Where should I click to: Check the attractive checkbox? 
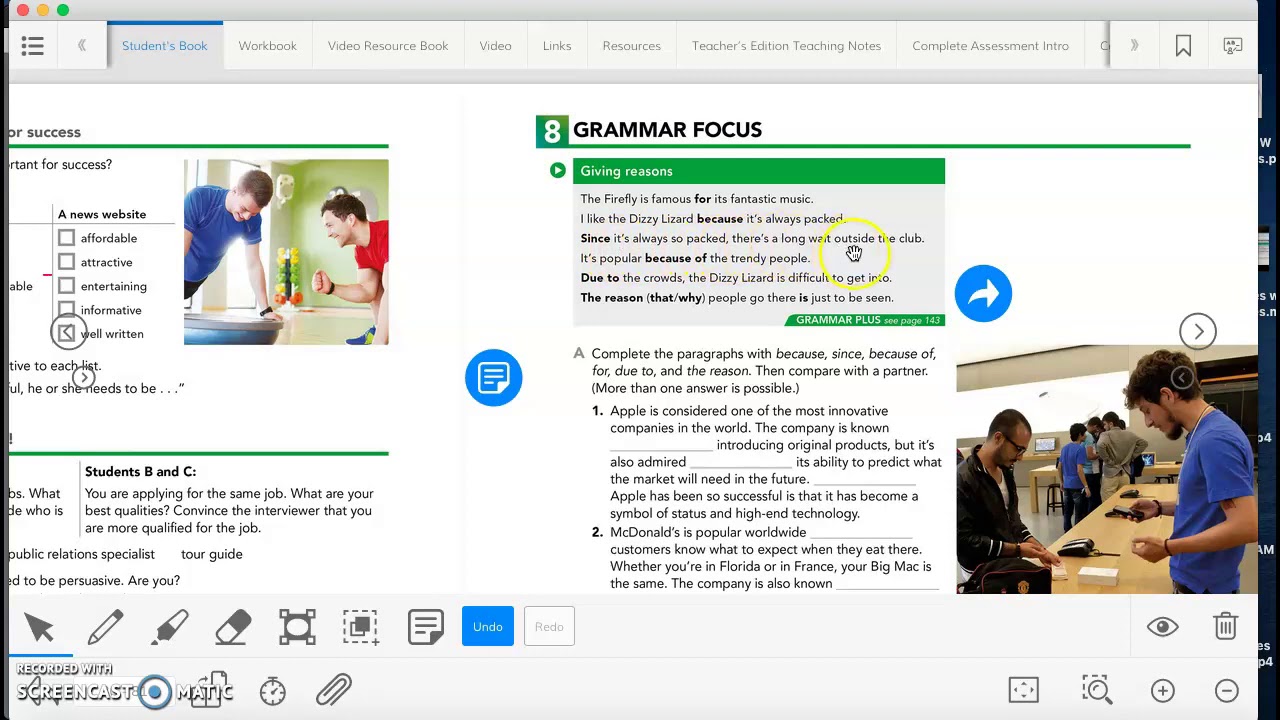coord(66,262)
